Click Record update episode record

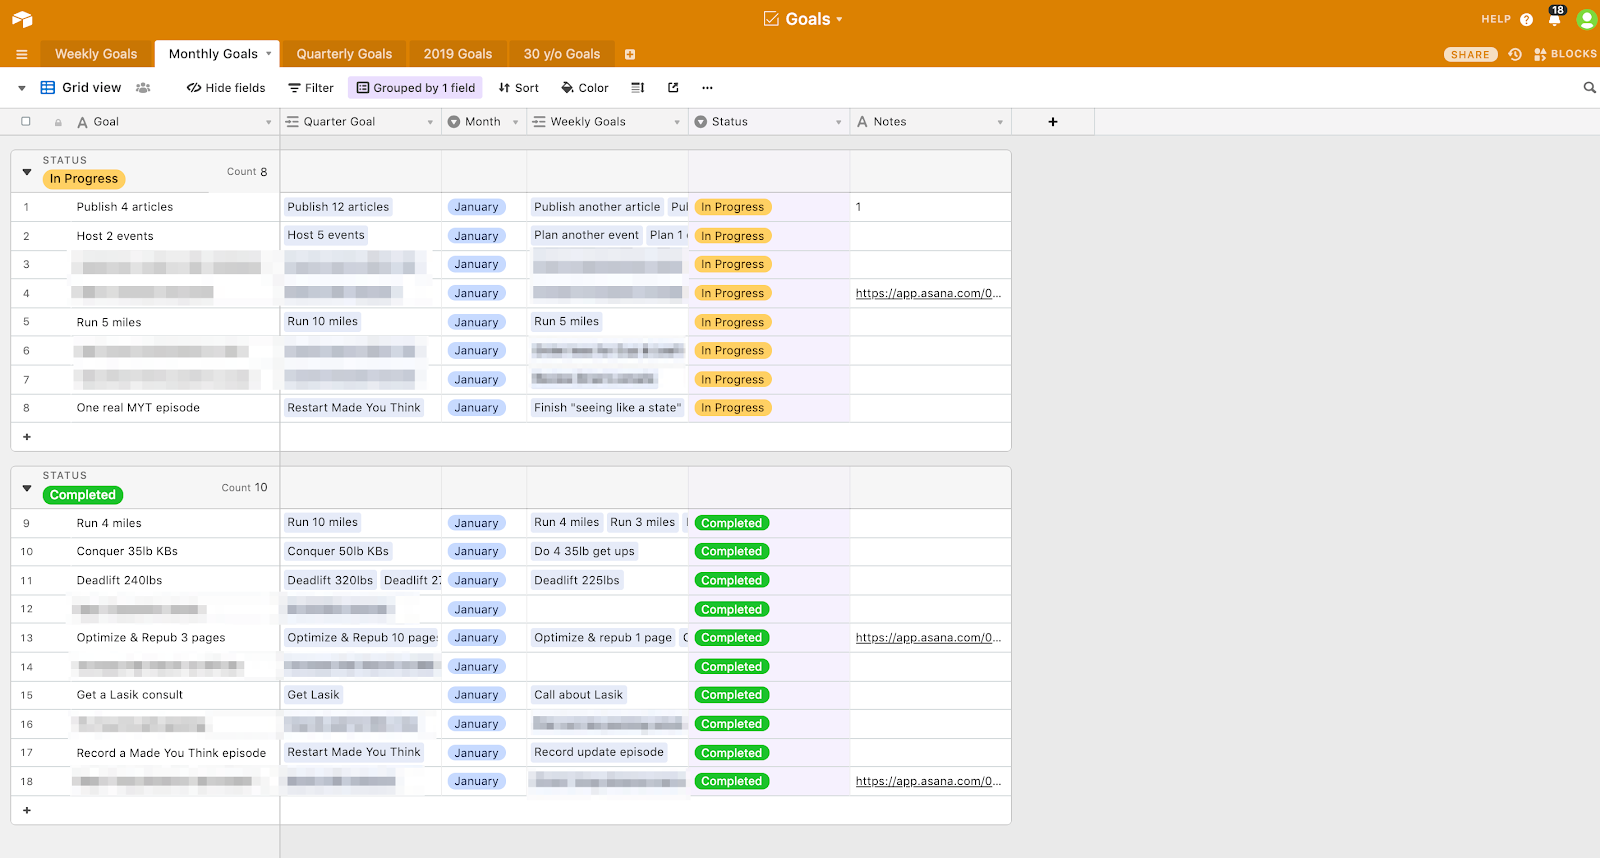click(599, 752)
